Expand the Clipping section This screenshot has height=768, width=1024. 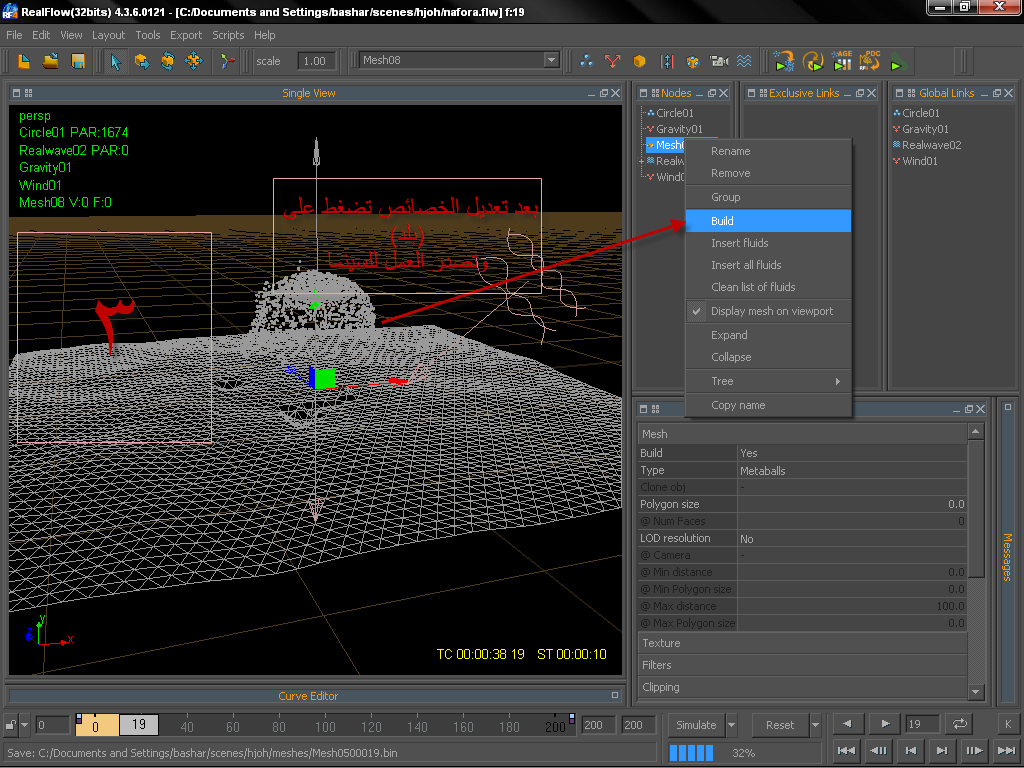click(802, 687)
